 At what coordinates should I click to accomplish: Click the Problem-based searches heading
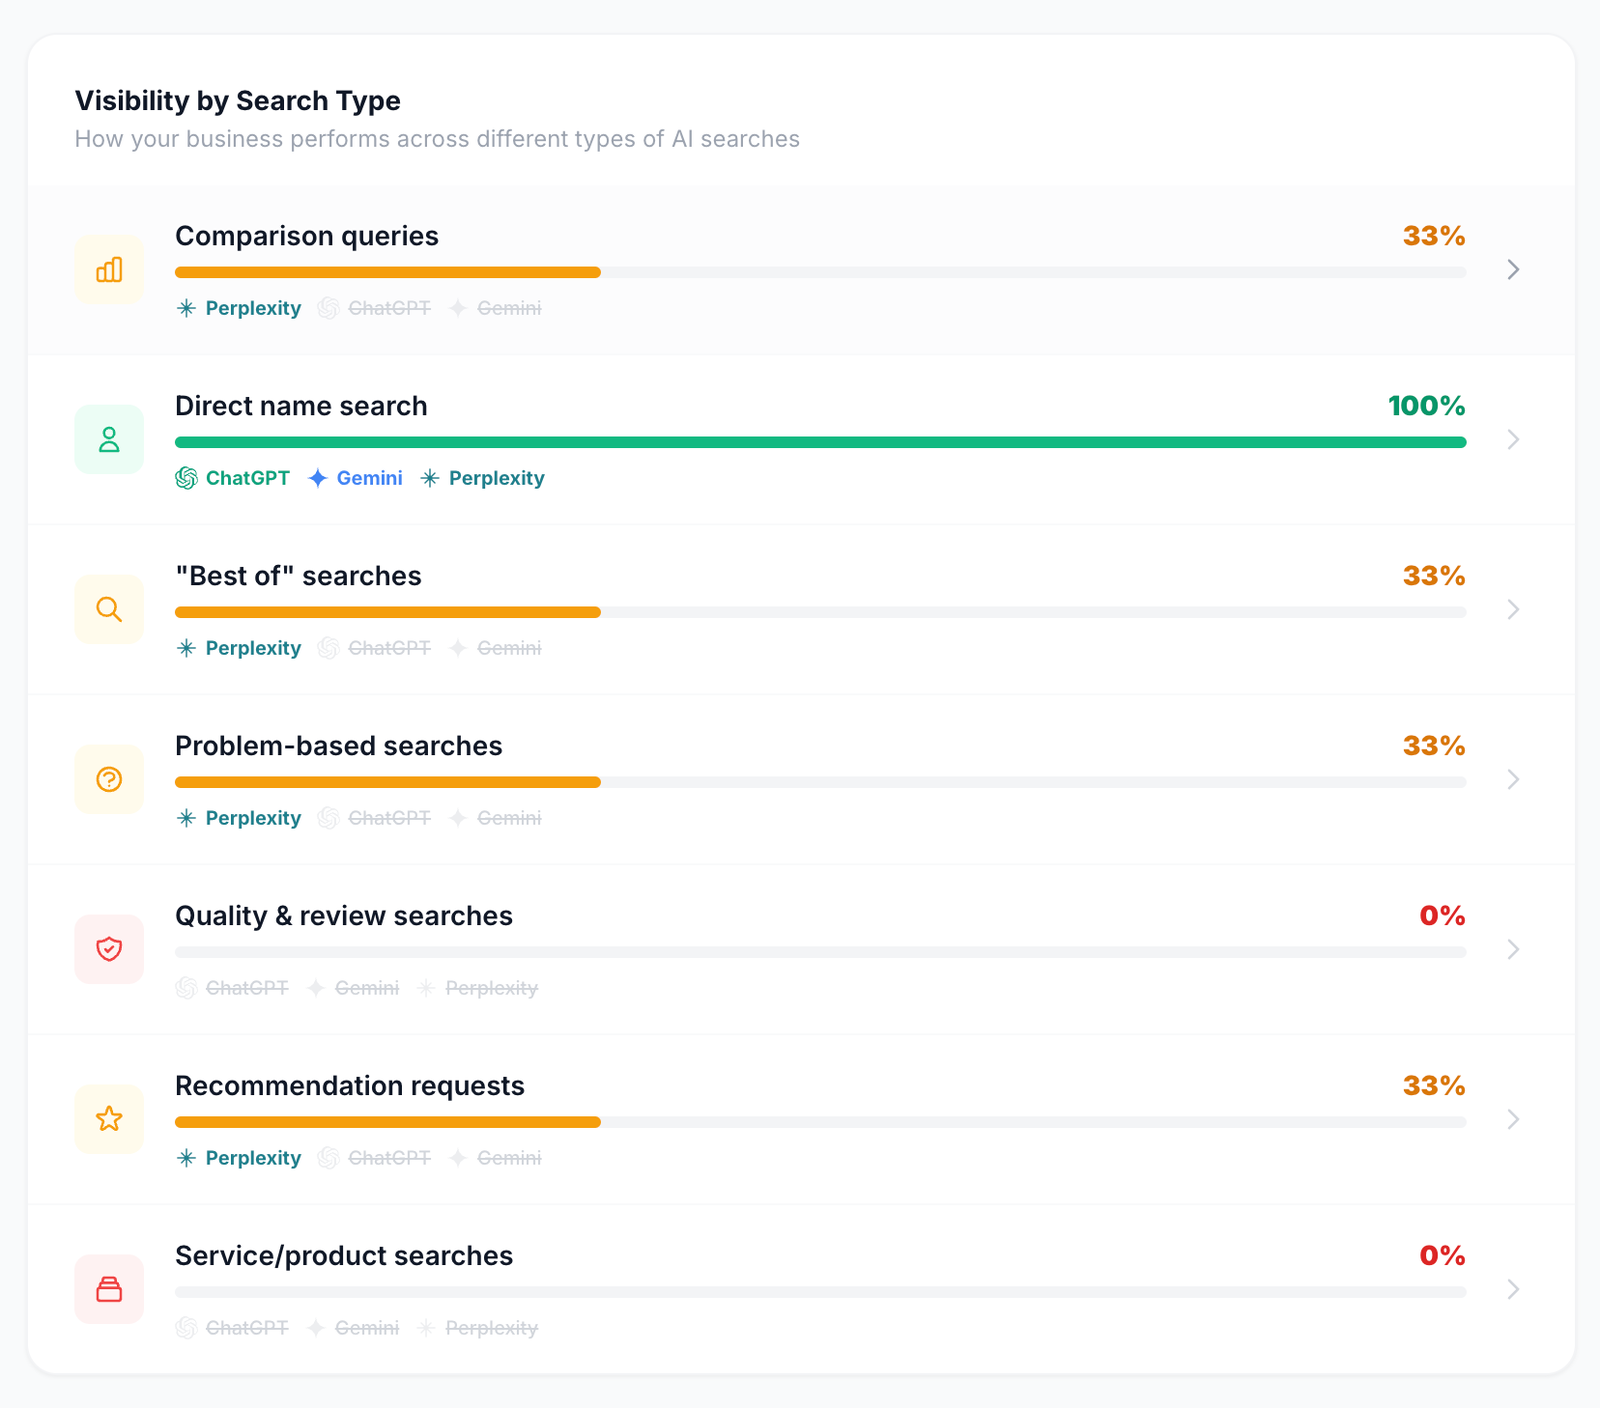[x=338, y=746]
